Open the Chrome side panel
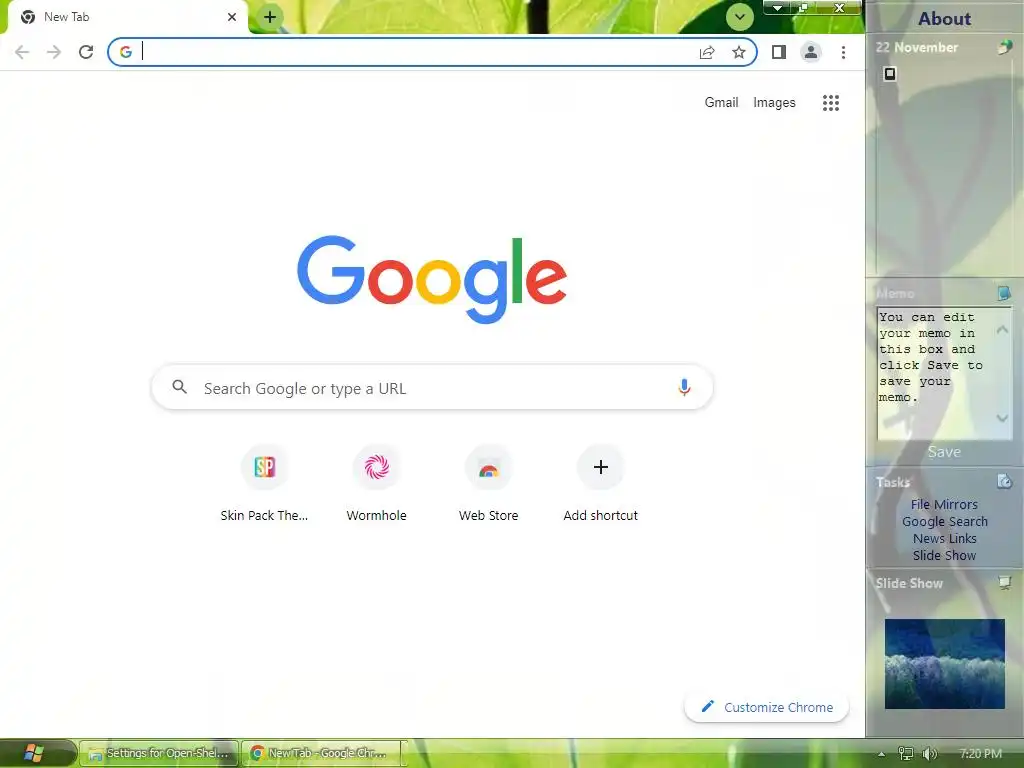Screen dimensions: 1024x768 pos(778,52)
